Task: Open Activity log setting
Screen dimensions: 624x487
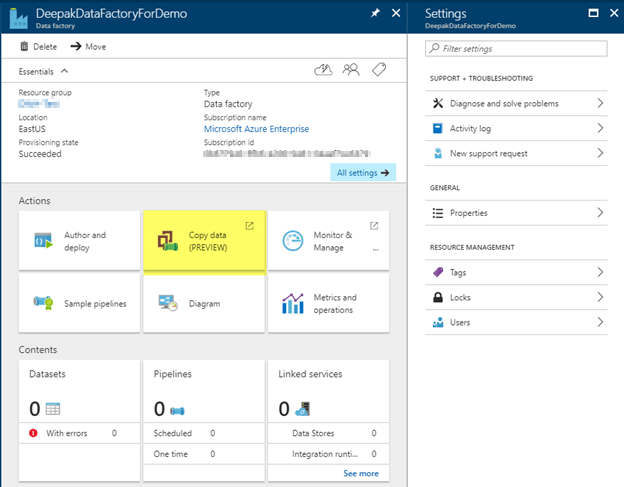Action: [516, 128]
